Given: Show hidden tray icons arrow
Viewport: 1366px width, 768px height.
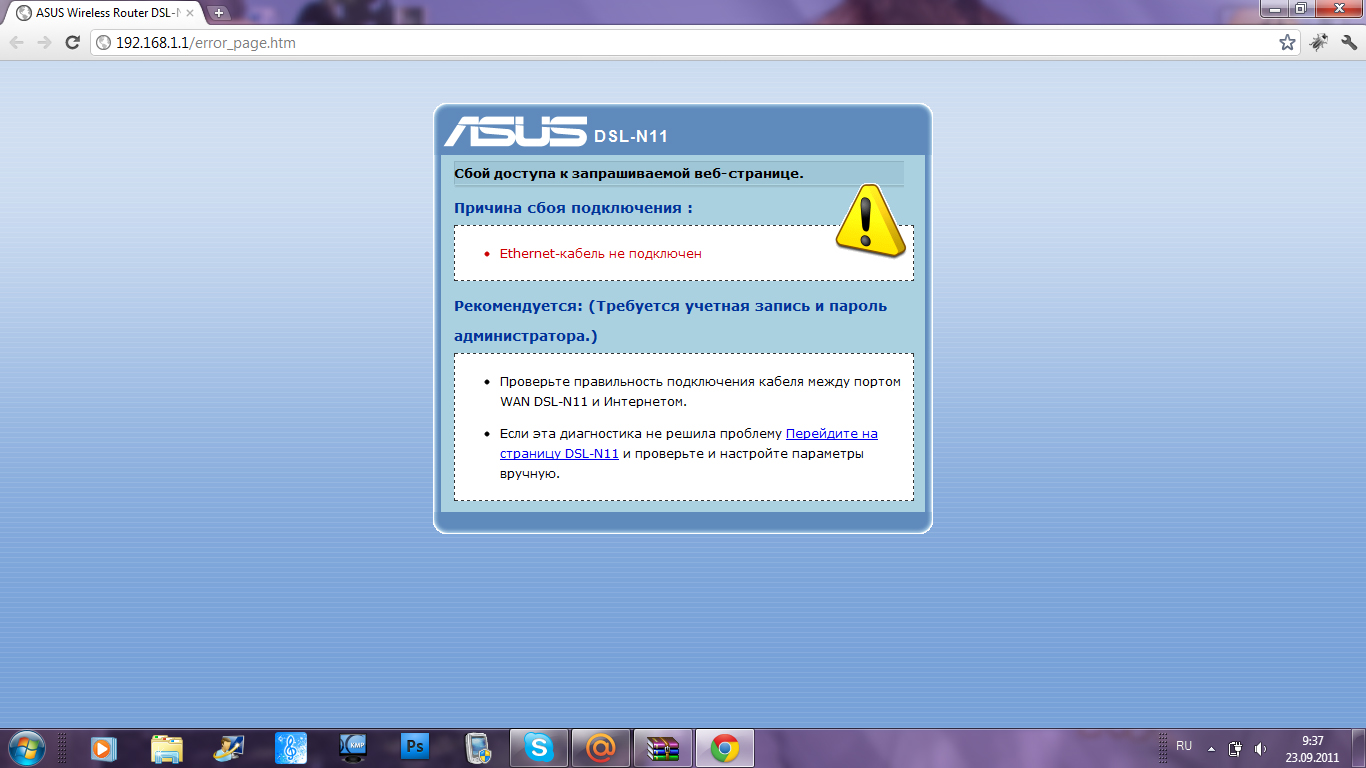Looking at the screenshot, I should point(1212,748).
